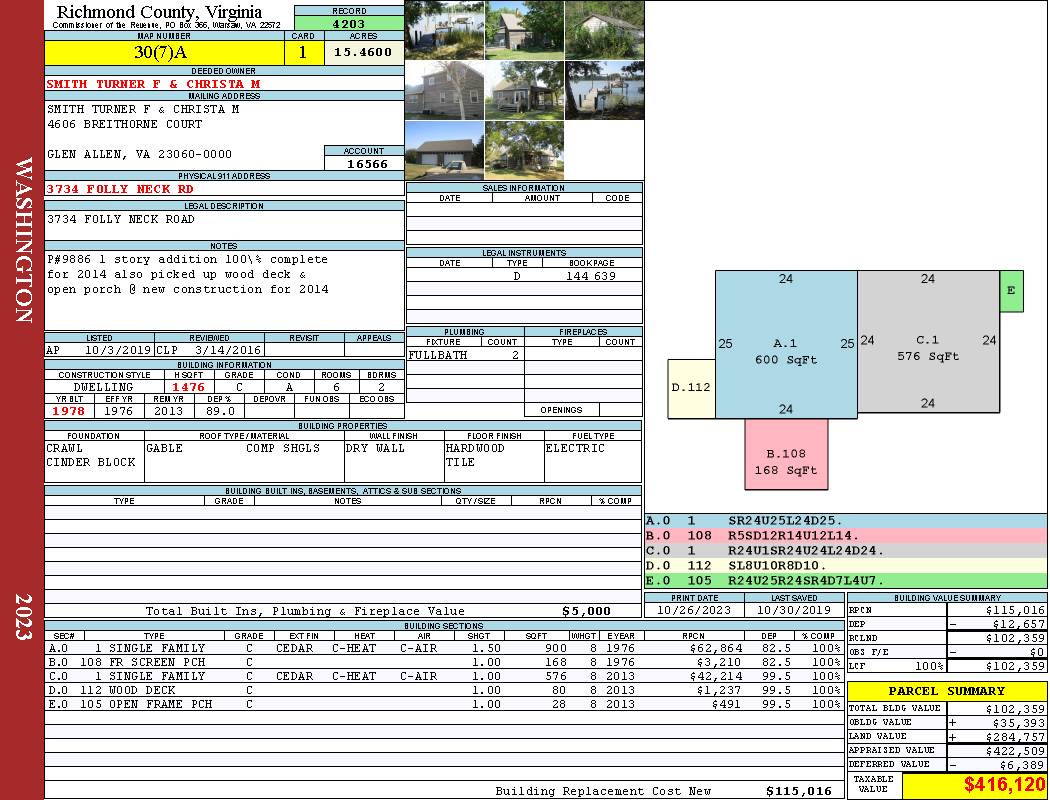The width and height of the screenshot is (1050, 800).
Task: Click last saved date 10/30/2019
Action: click(x=794, y=610)
